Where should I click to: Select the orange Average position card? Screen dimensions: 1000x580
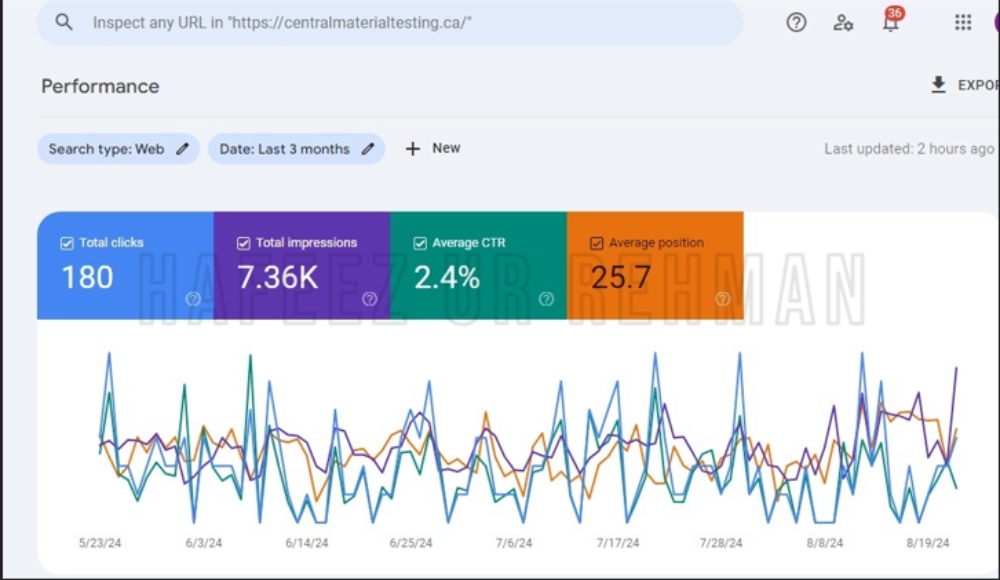click(x=655, y=265)
